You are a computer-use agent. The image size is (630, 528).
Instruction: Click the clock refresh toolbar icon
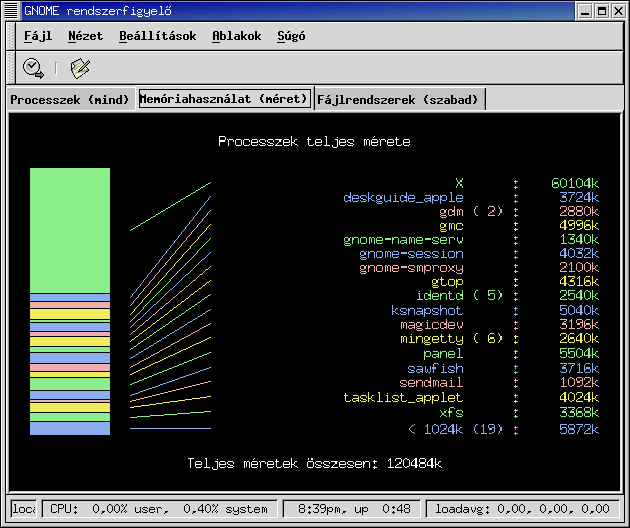33,68
